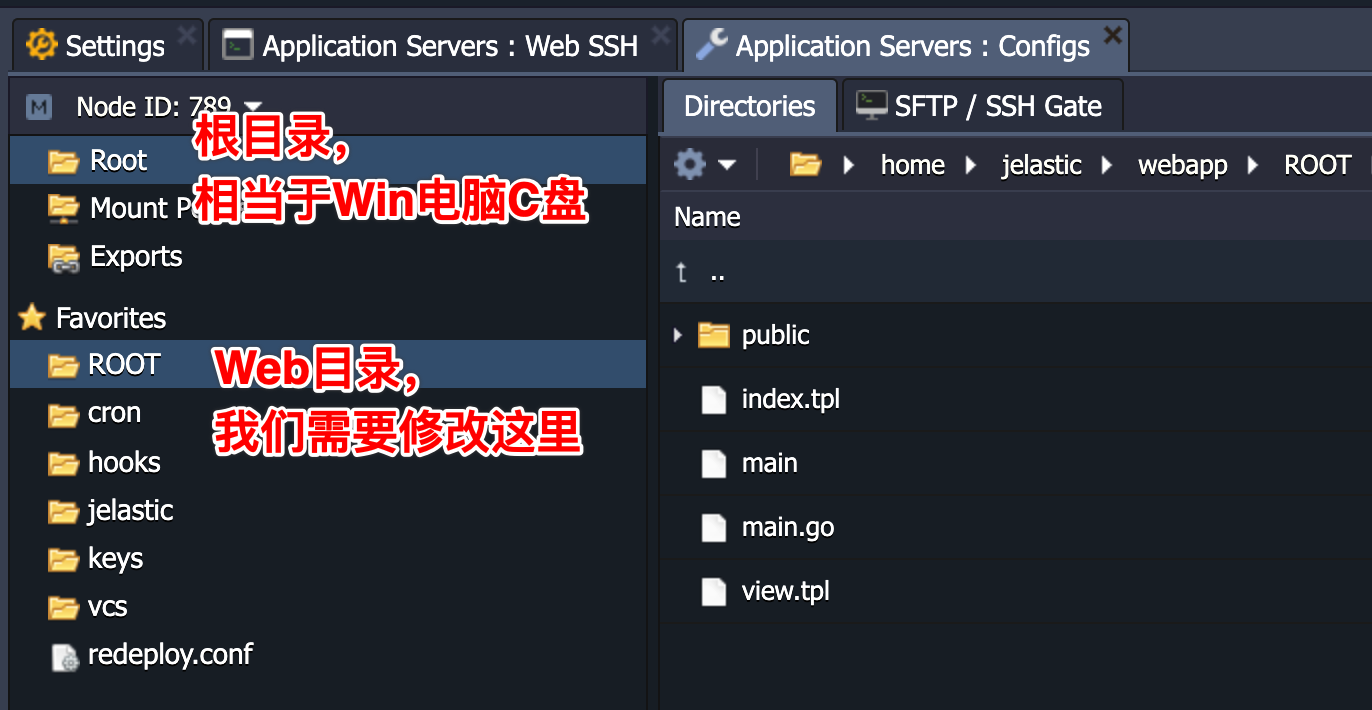Select the cron folder in Favorites

click(x=113, y=413)
